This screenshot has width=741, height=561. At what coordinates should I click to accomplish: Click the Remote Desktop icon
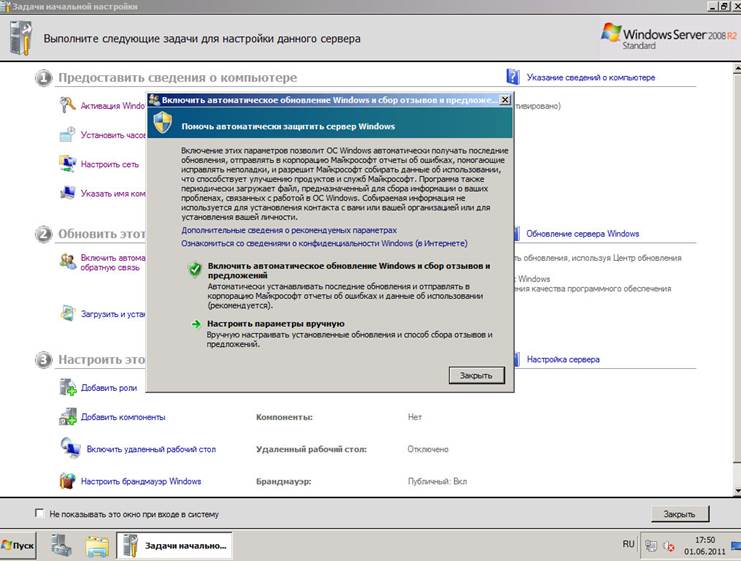pyautogui.click(x=70, y=448)
